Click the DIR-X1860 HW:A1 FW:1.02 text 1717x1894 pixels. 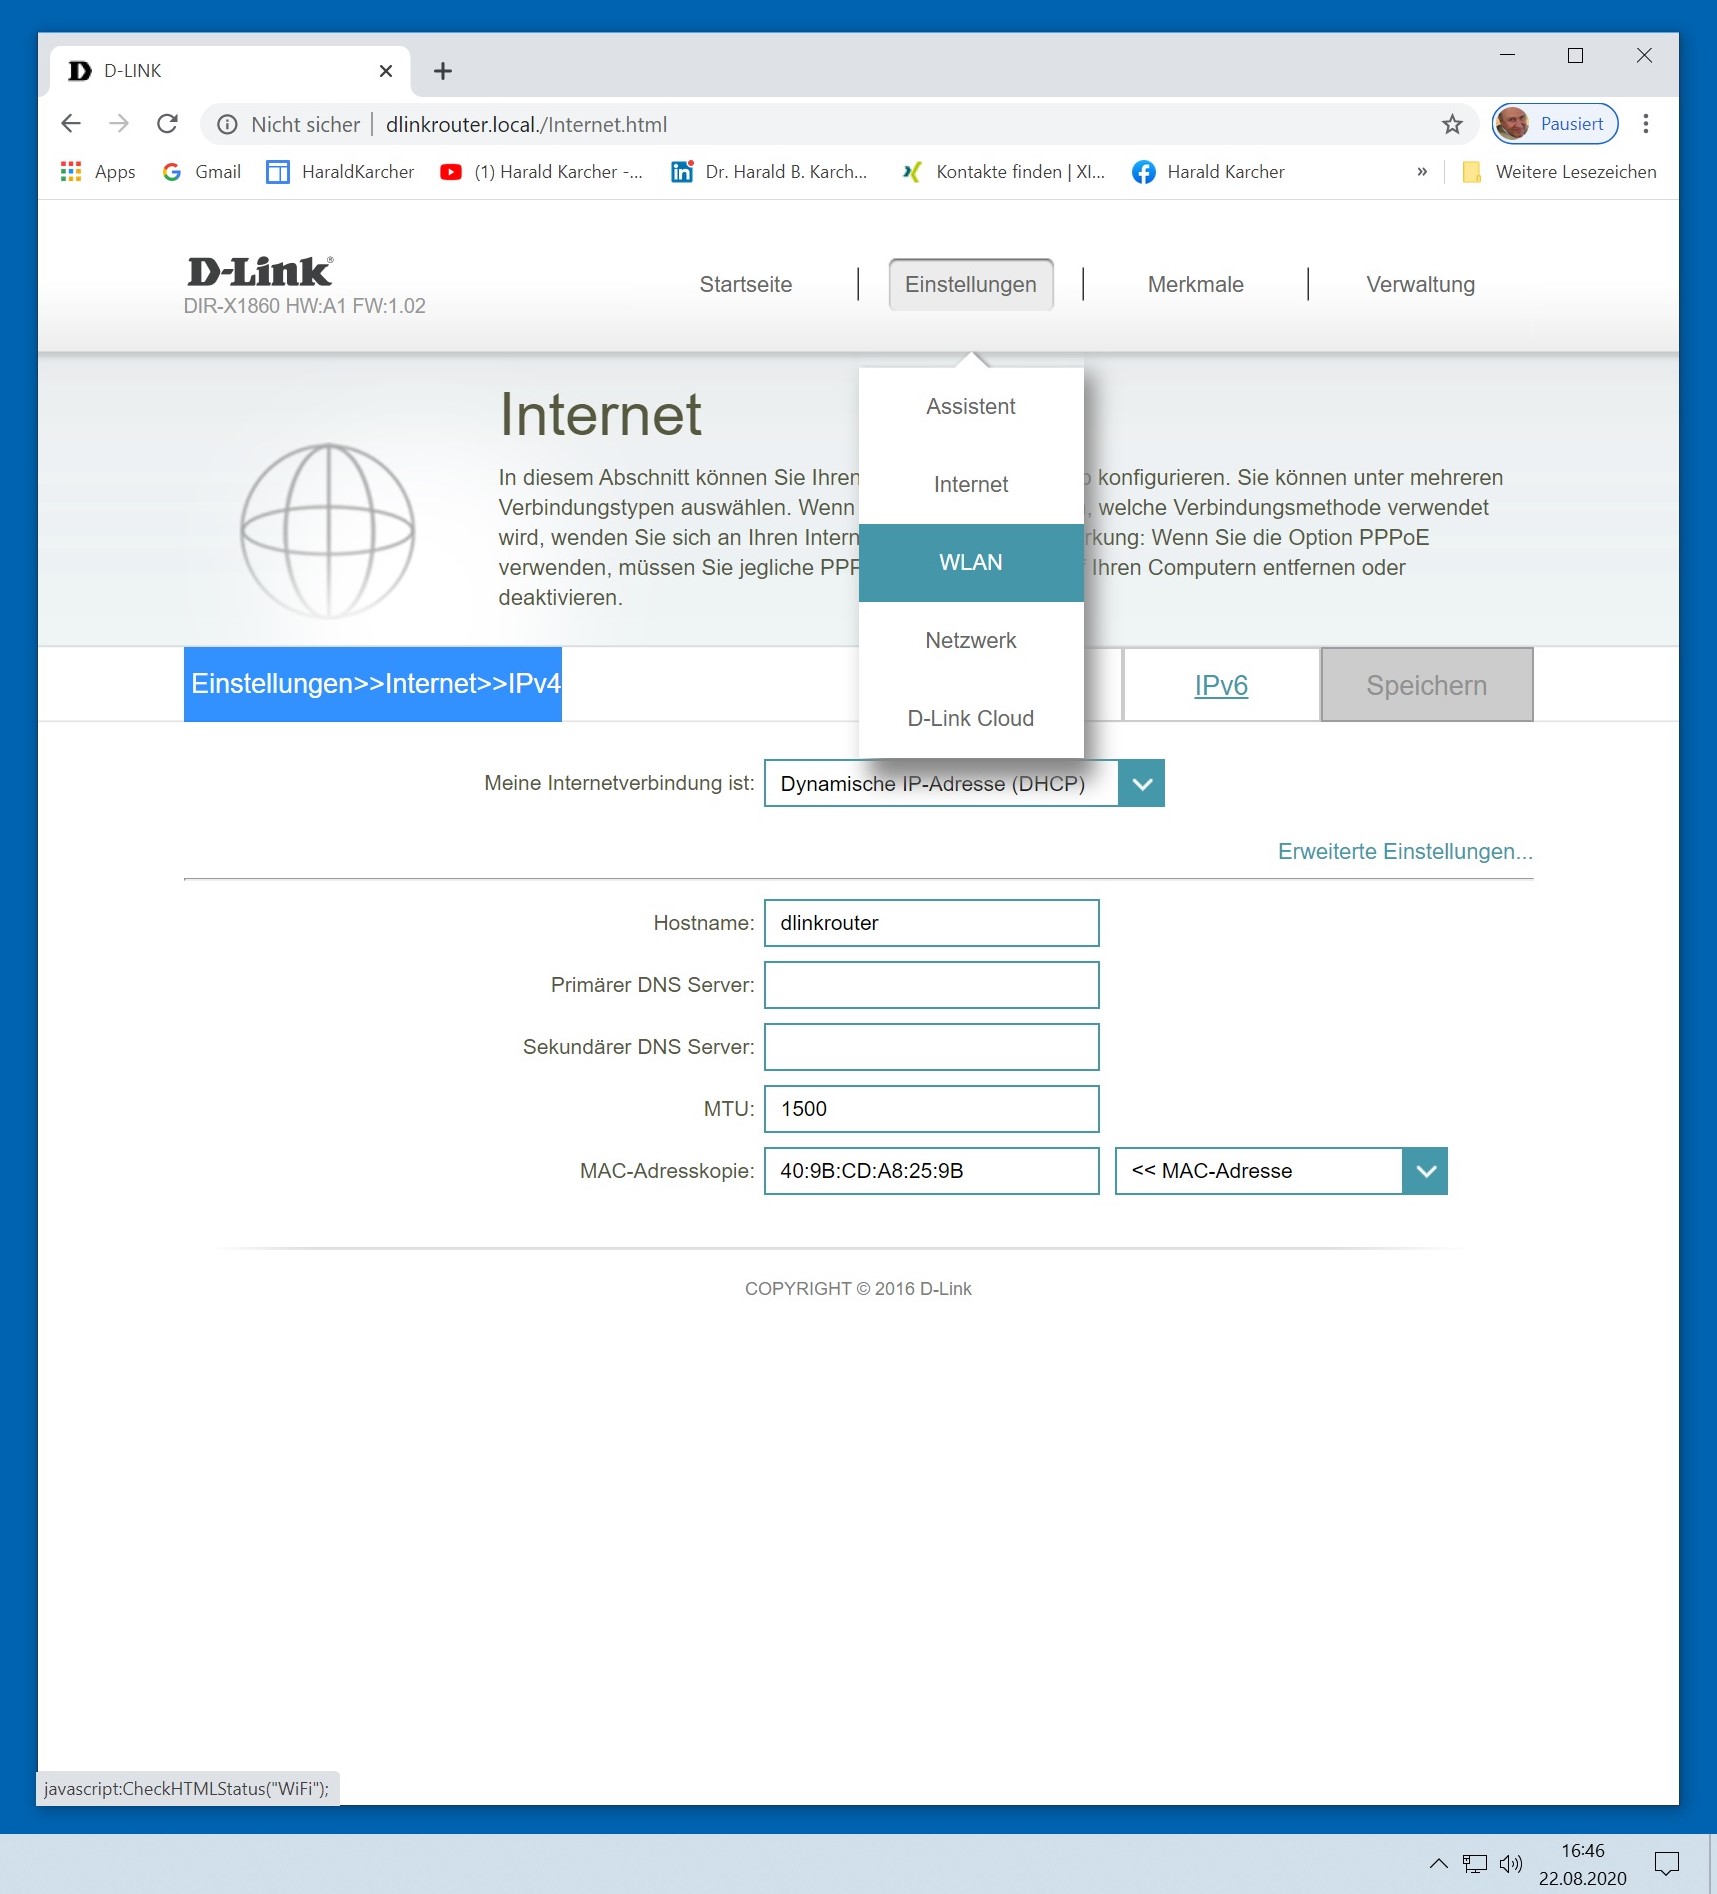tap(305, 306)
